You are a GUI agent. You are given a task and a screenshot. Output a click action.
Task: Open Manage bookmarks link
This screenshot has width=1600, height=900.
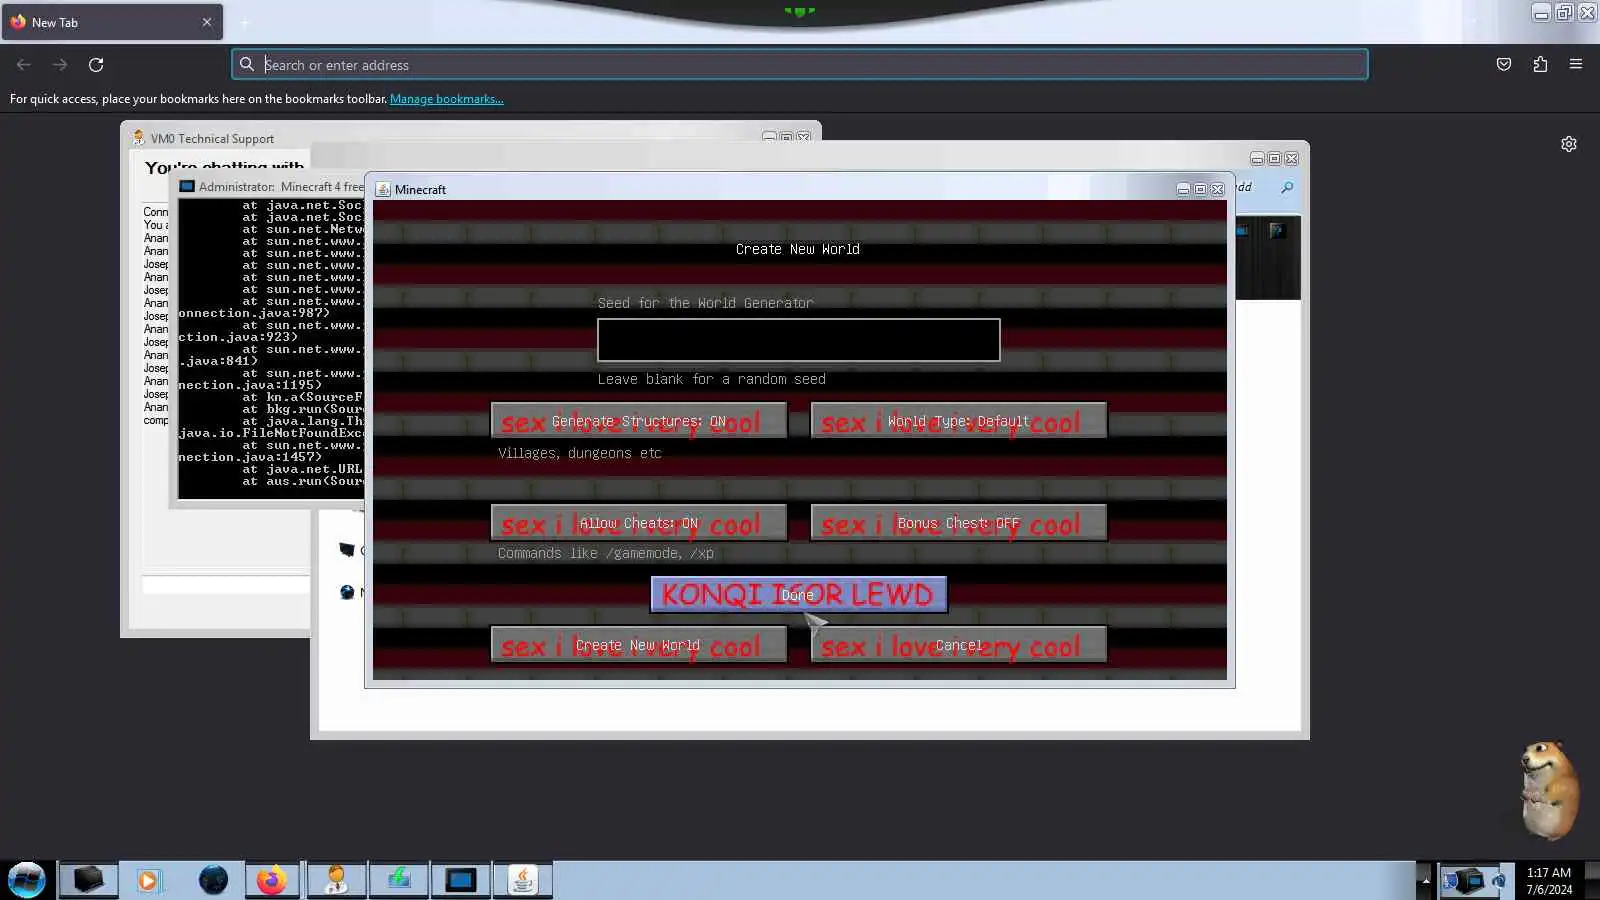click(447, 99)
